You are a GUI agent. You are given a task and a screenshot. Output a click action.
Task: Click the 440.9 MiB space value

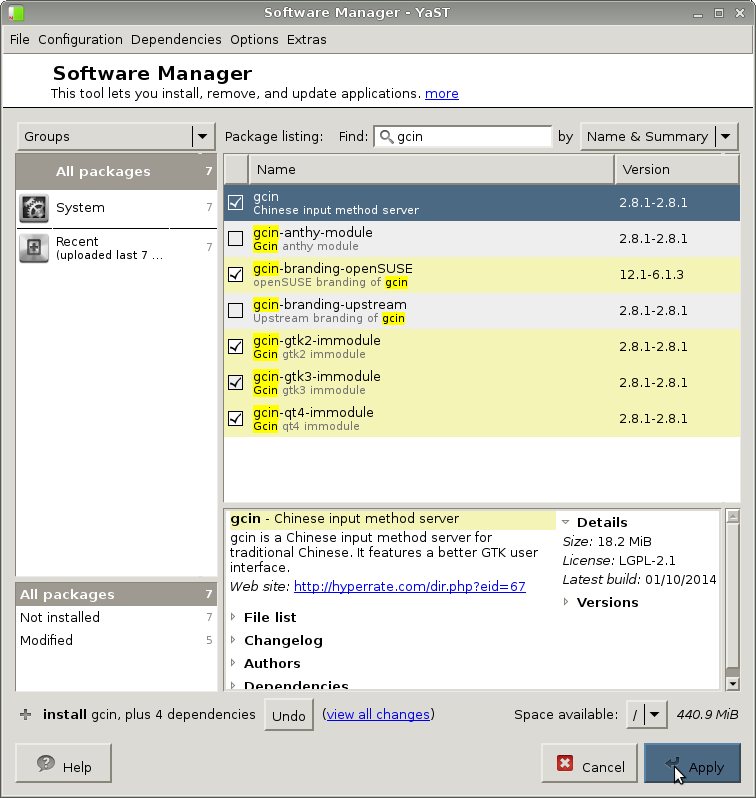(707, 715)
